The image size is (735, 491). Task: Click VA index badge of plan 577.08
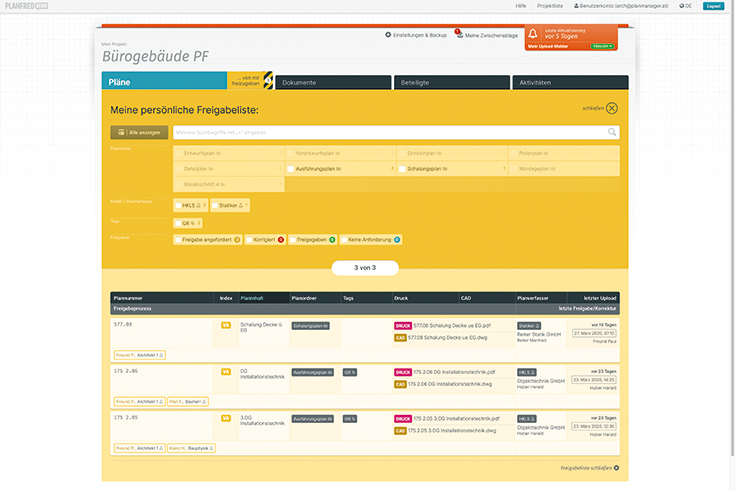tap(226, 326)
